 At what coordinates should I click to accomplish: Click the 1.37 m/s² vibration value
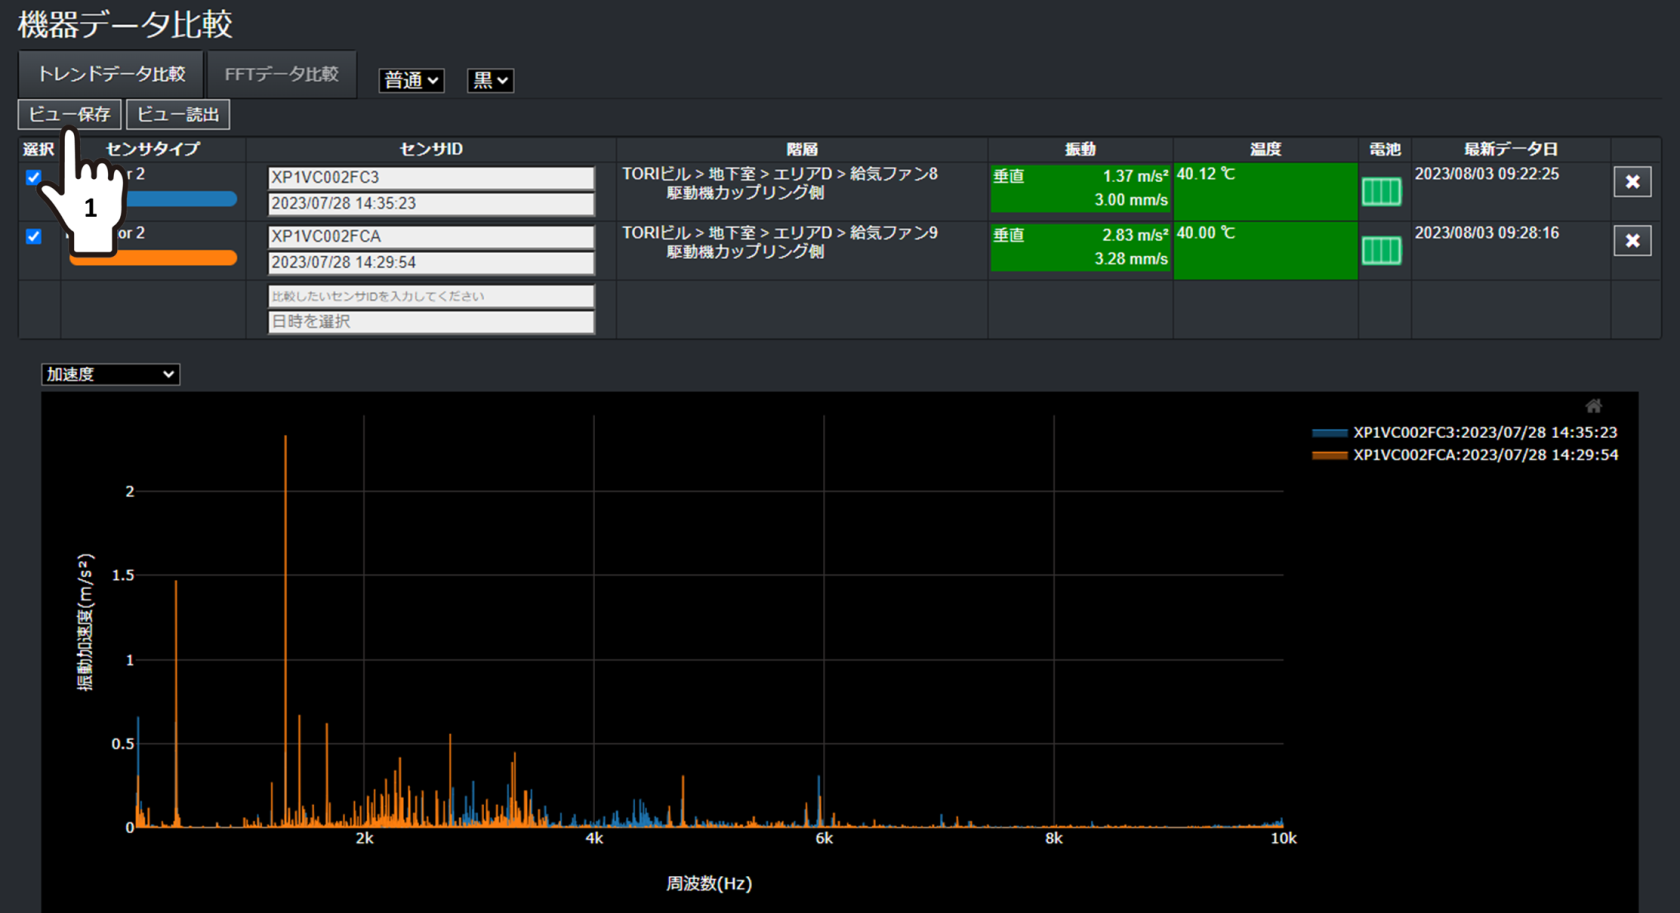(1135, 176)
